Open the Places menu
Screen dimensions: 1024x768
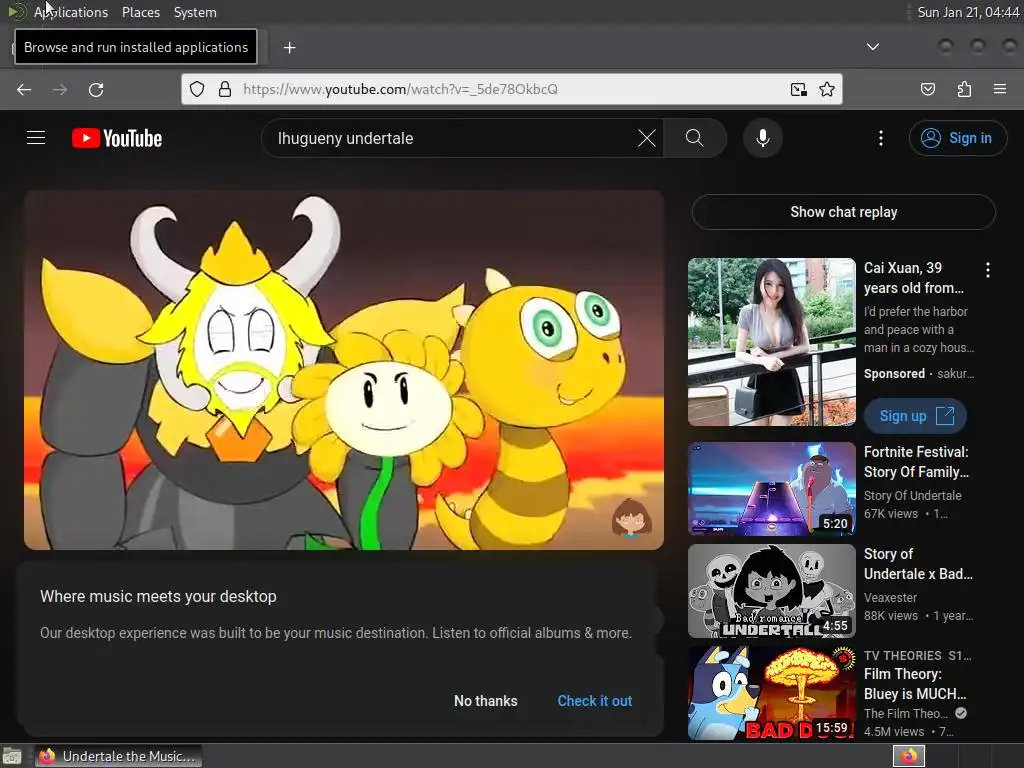pos(140,12)
